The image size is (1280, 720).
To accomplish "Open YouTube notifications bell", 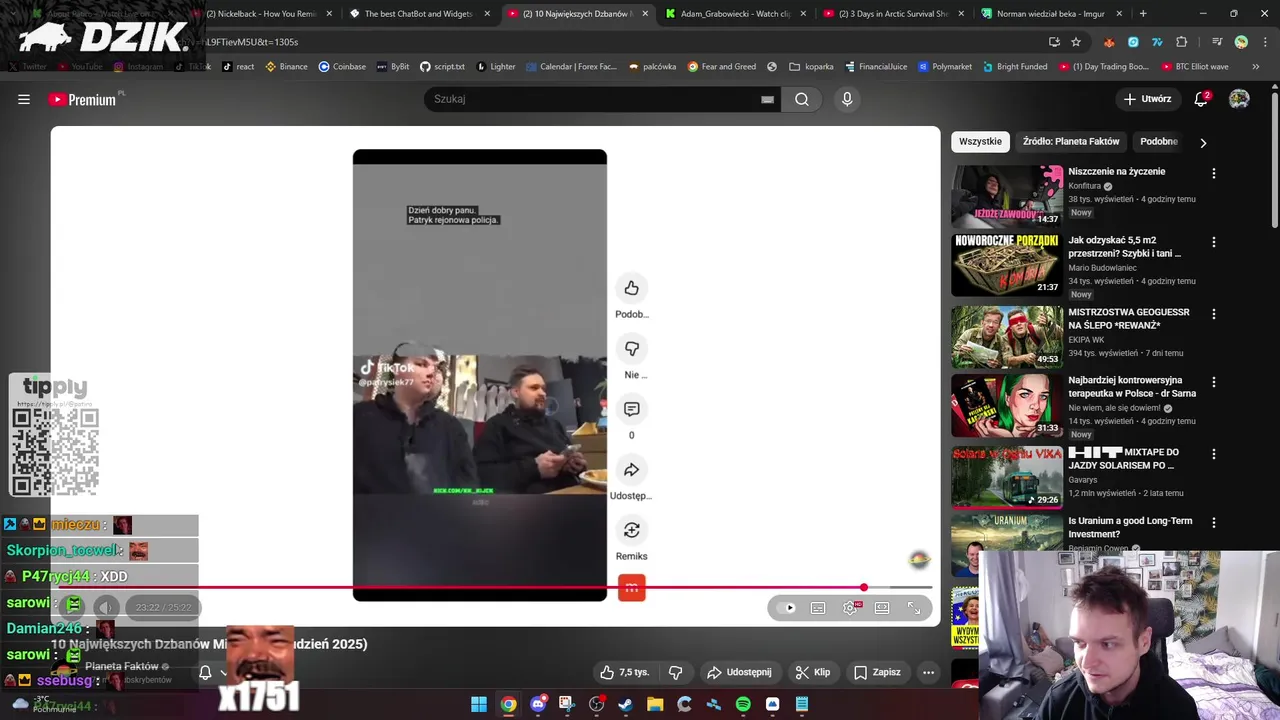I will pyautogui.click(x=1202, y=99).
